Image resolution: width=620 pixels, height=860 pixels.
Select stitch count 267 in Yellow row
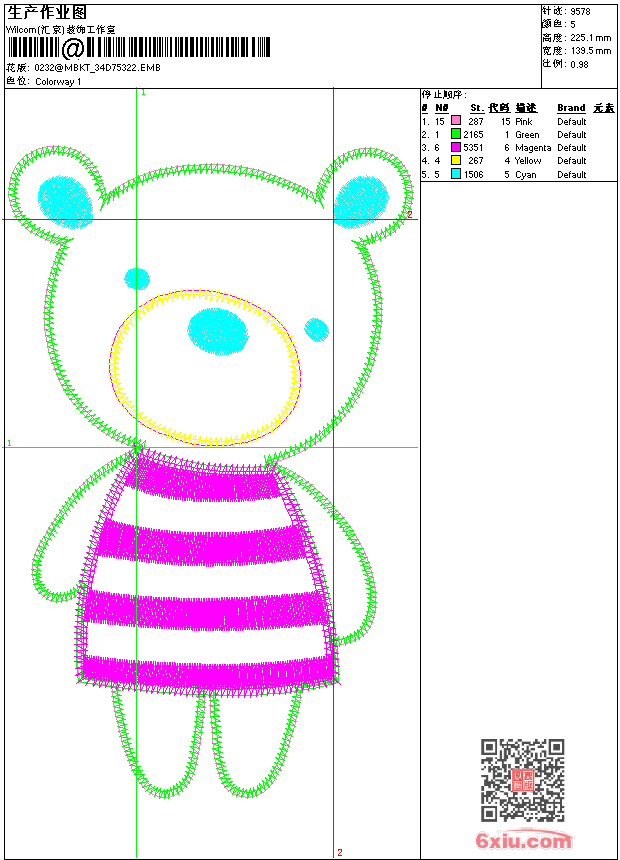pyautogui.click(x=476, y=161)
